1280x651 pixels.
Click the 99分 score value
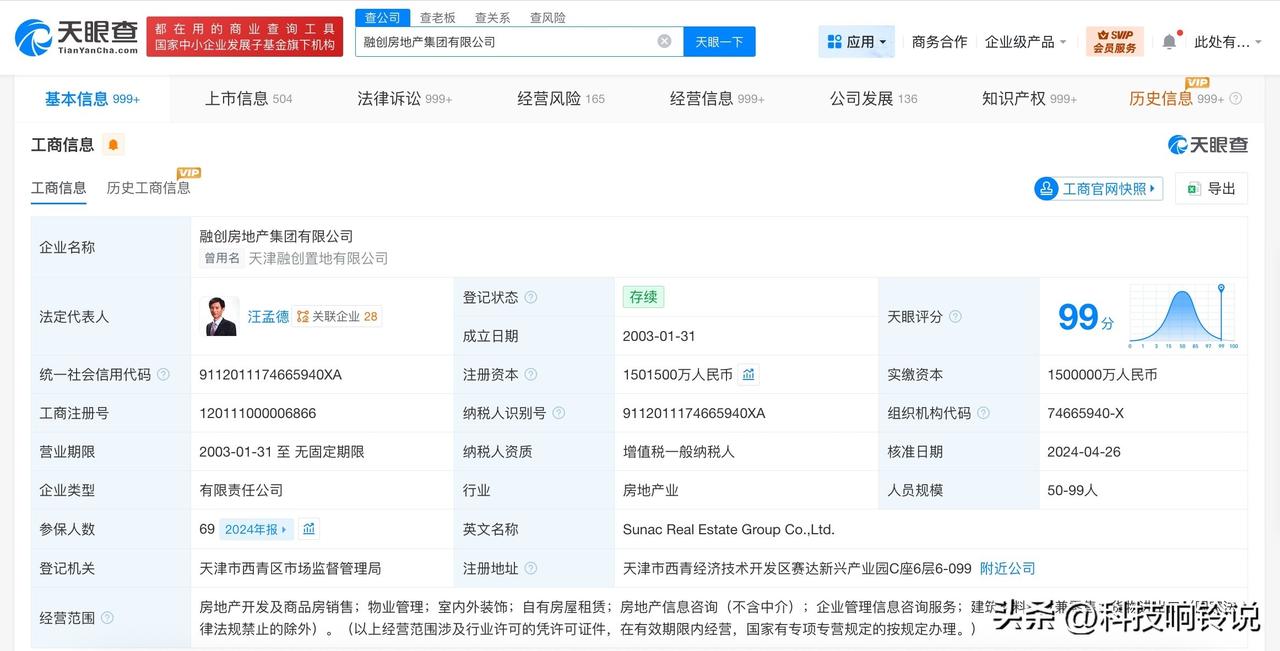click(1086, 317)
